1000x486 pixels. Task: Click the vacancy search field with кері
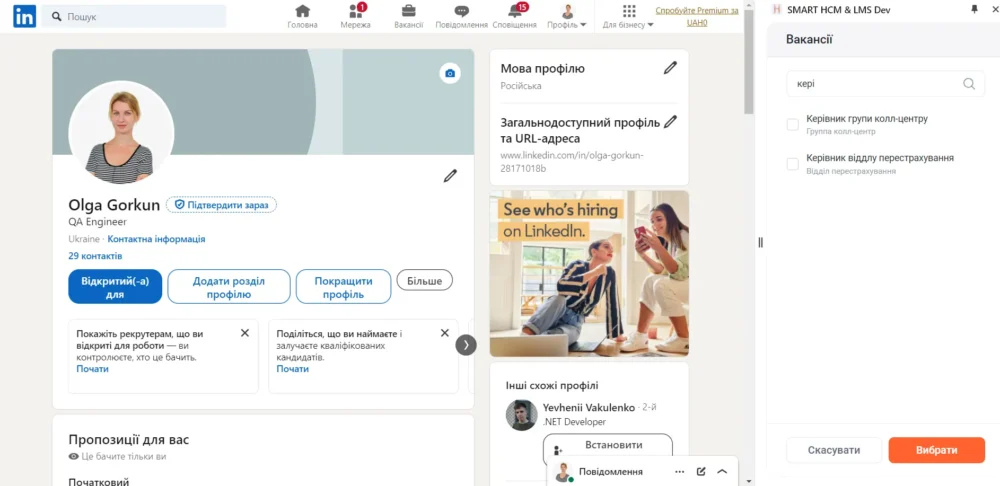click(875, 84)
